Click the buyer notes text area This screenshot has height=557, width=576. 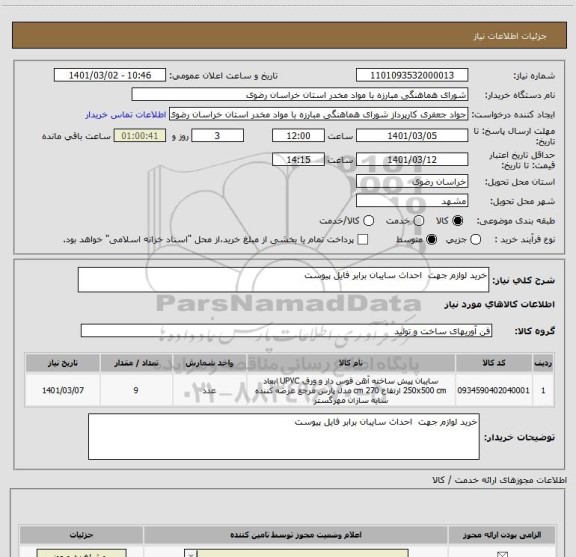pyautogui.click(x=284, y=436)
